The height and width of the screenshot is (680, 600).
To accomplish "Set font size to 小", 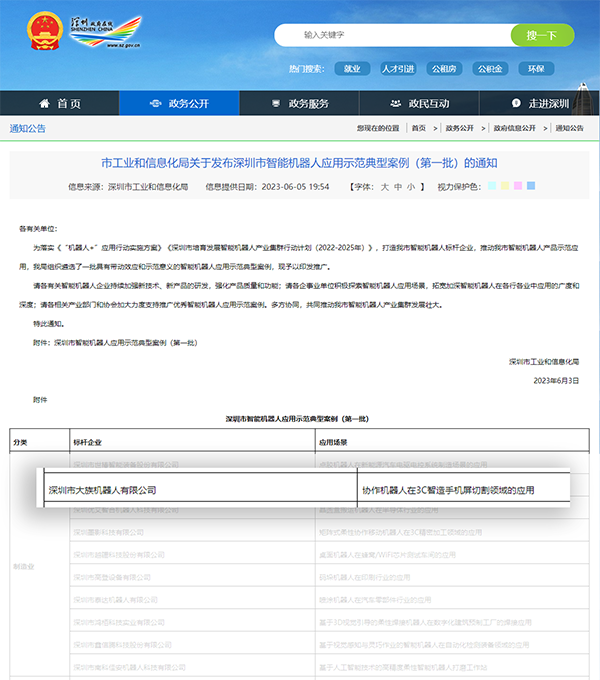I will point(409,186).
